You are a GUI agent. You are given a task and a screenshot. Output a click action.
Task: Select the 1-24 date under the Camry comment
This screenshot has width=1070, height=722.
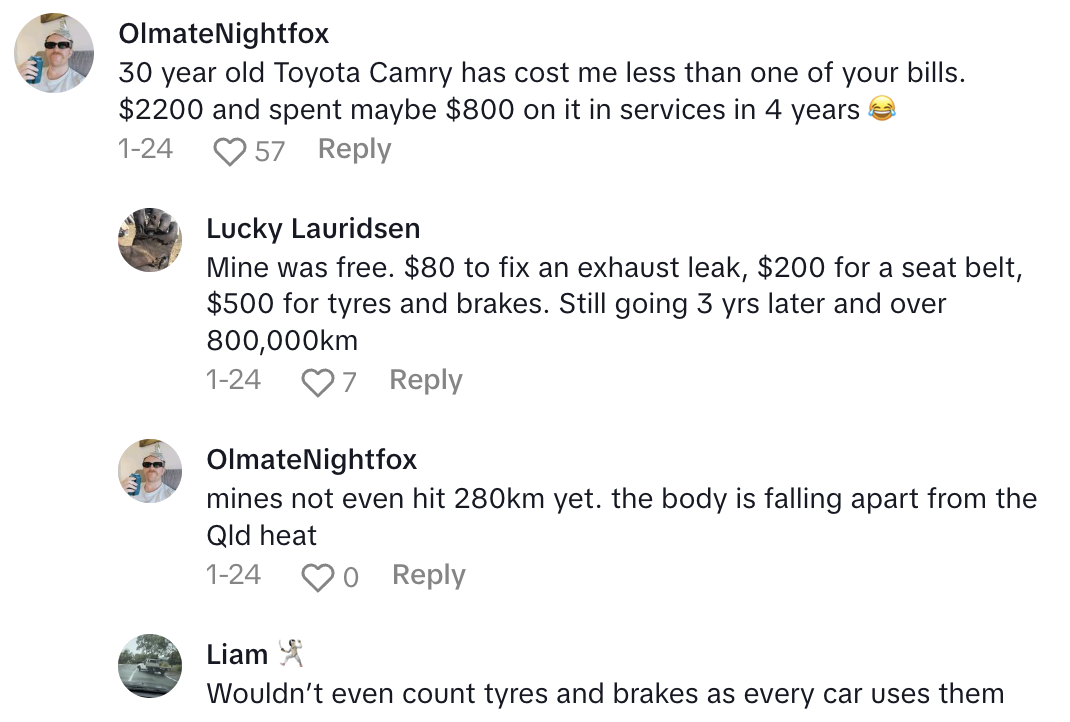[145, 150]
